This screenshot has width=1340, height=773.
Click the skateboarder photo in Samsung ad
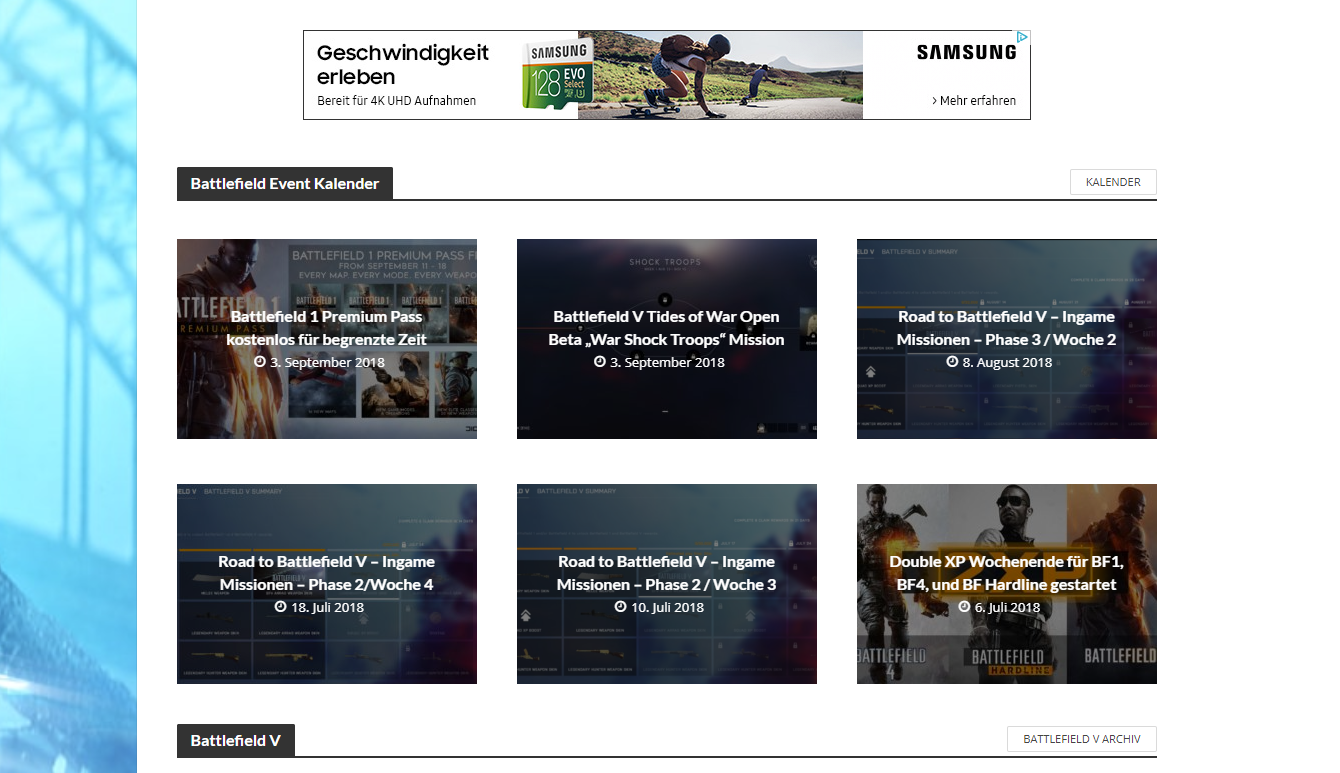[x=720, y=75]
